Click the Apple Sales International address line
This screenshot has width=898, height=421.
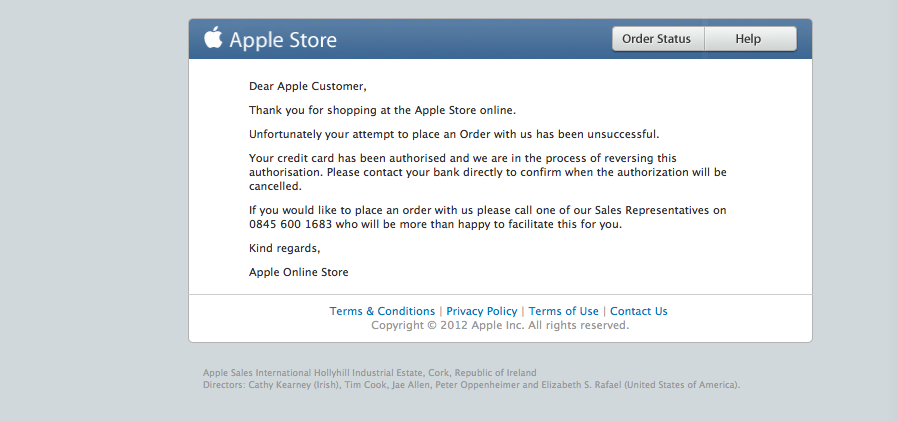[369, 373]
